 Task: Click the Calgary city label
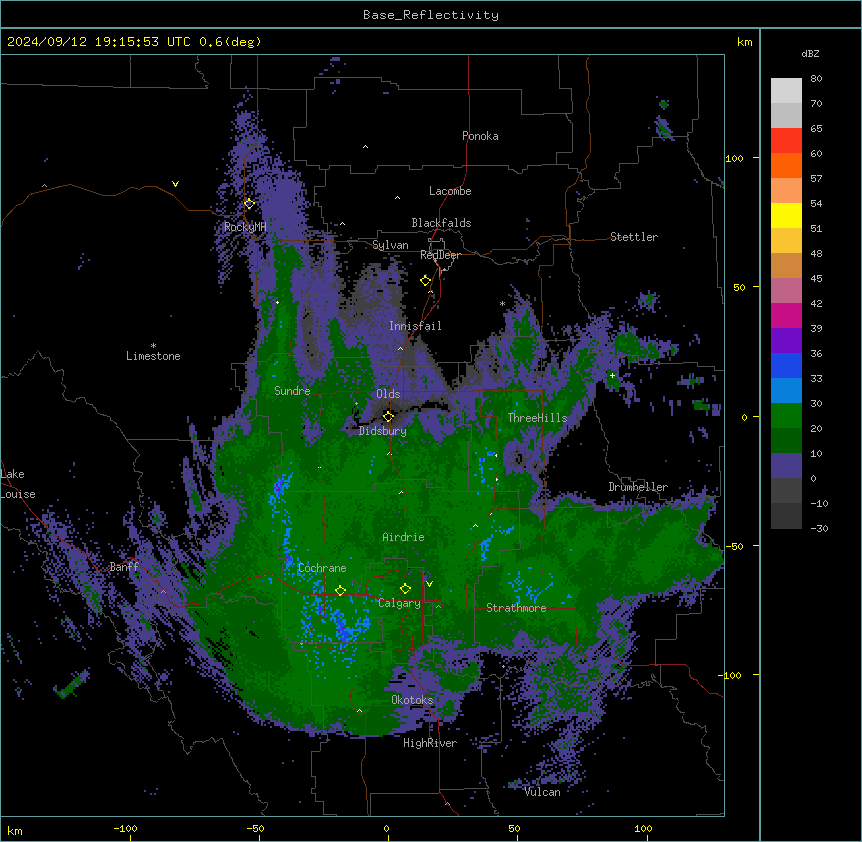click(x=399, y=603)
